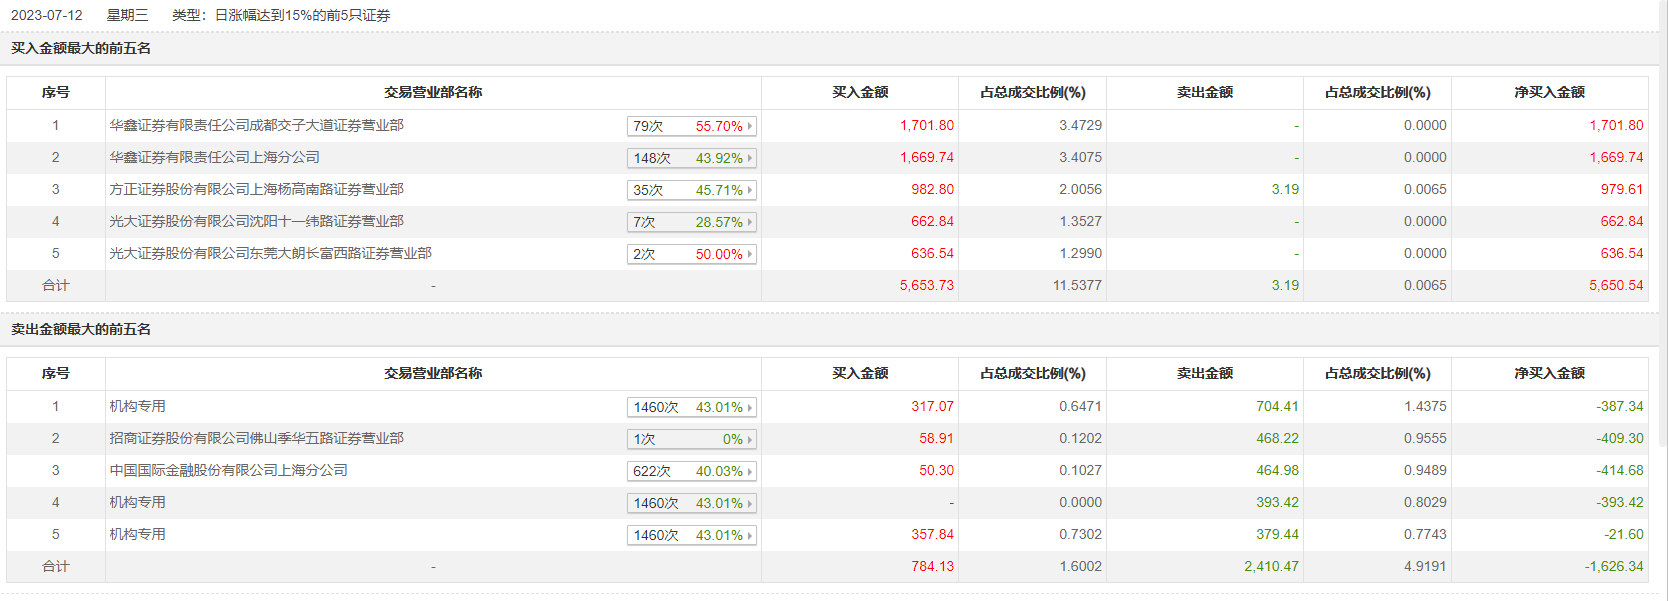This screenshot has height=601, width=1668.
Task: Click the arrow beside 148次 43.92%
Action: 749,158
